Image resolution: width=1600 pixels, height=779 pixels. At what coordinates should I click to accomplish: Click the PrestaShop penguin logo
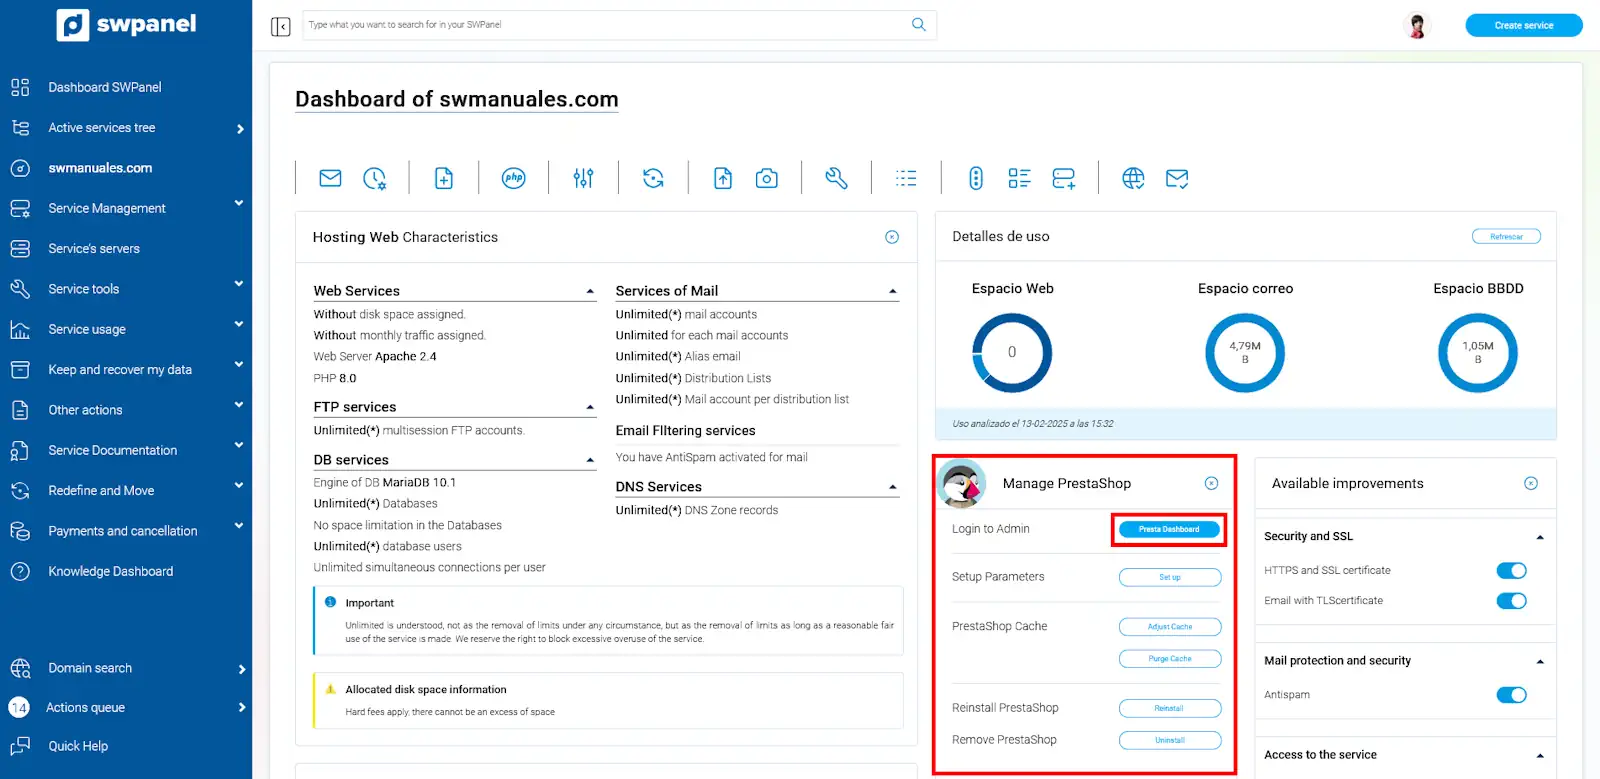click(962, 484)
